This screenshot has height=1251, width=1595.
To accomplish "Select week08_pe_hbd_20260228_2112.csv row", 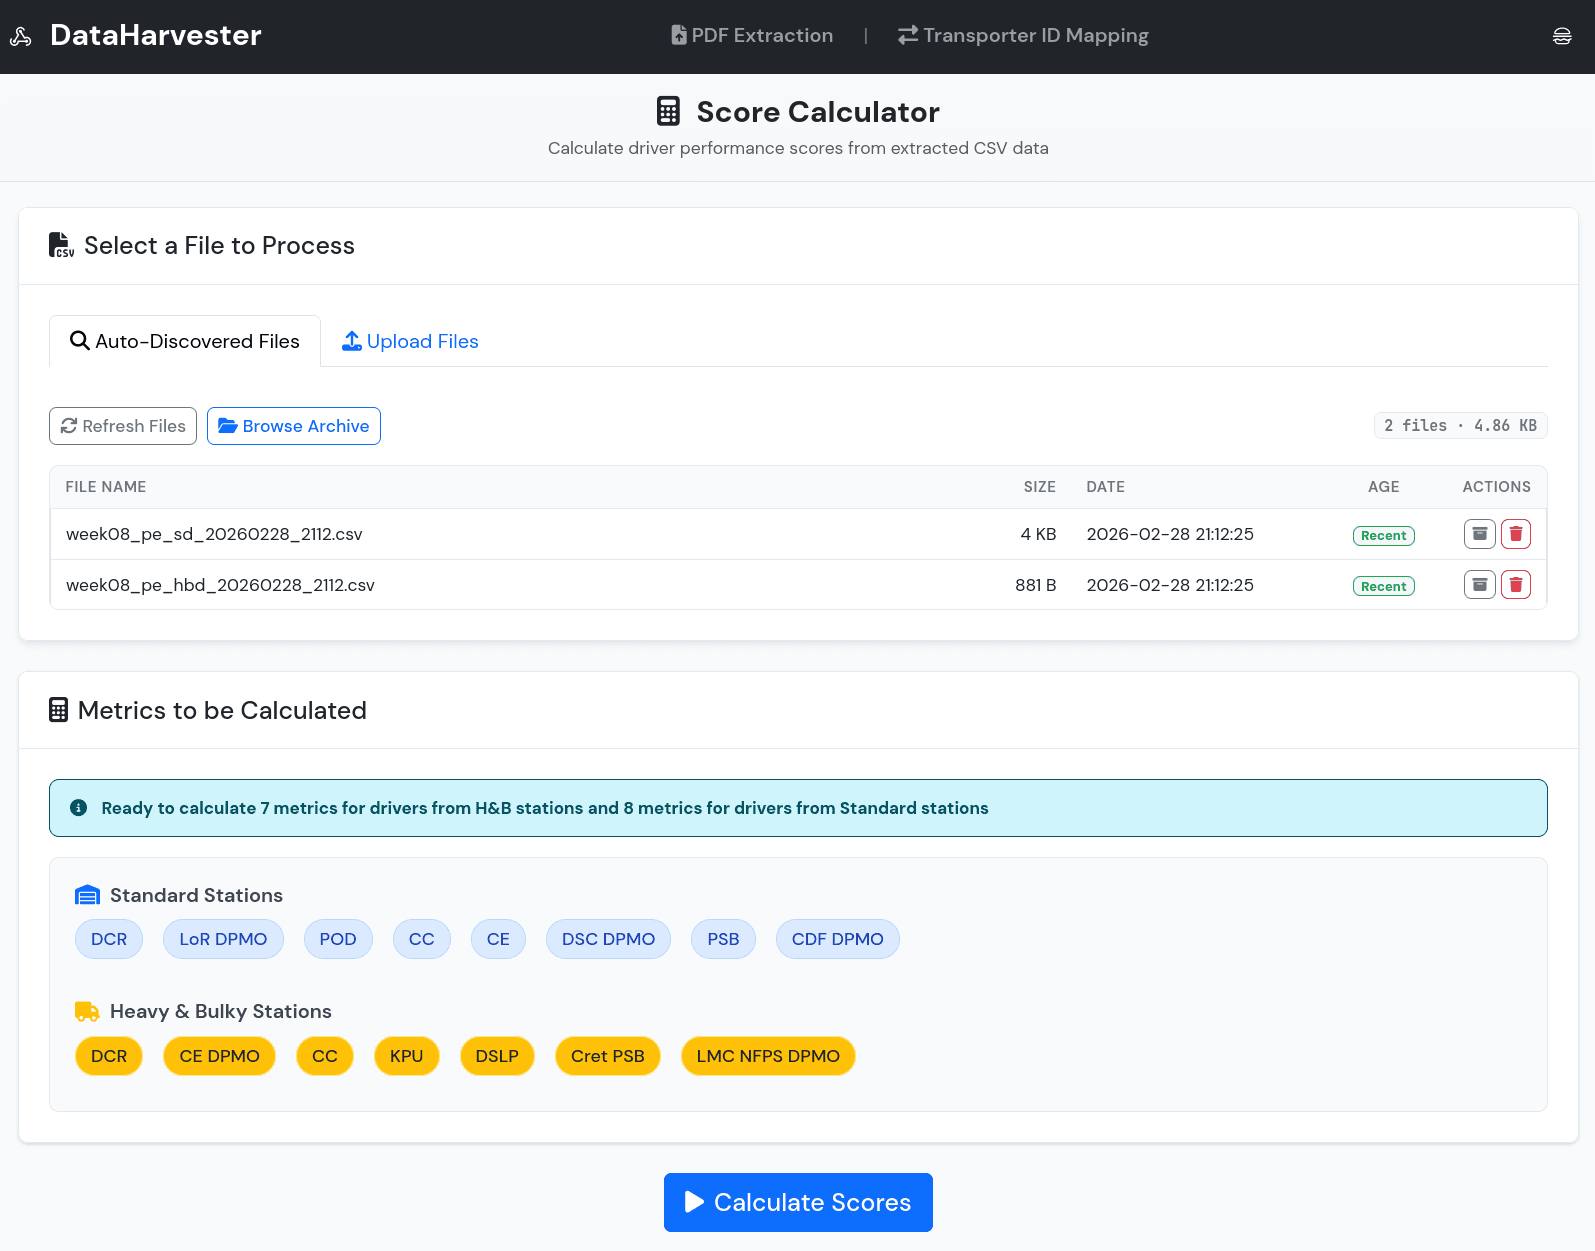I will coord(798,585).
